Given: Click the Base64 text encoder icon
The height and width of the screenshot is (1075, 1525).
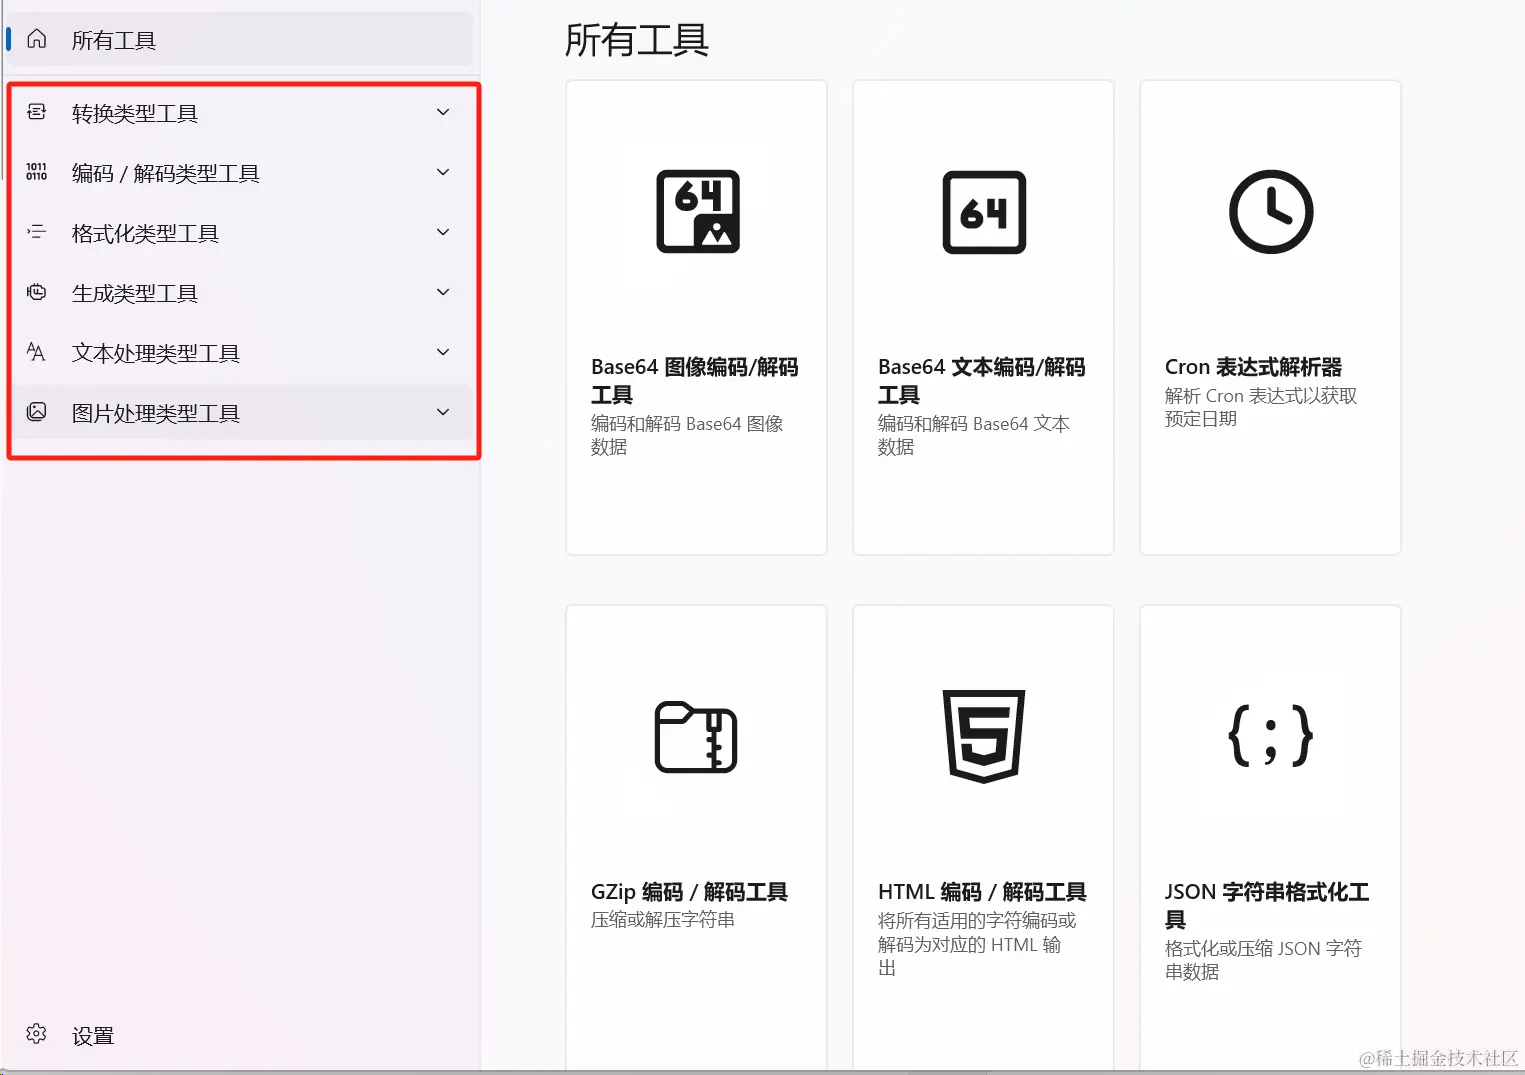Looking at the screenshot, I should (x=983, y=211).
